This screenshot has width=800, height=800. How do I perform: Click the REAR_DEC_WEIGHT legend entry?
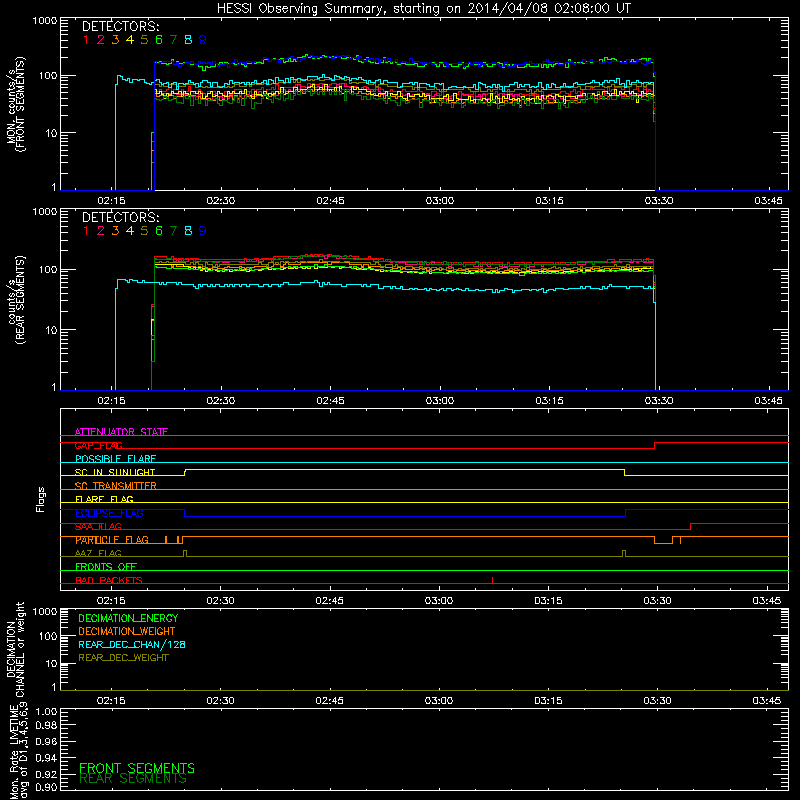(x=123, y=658)
